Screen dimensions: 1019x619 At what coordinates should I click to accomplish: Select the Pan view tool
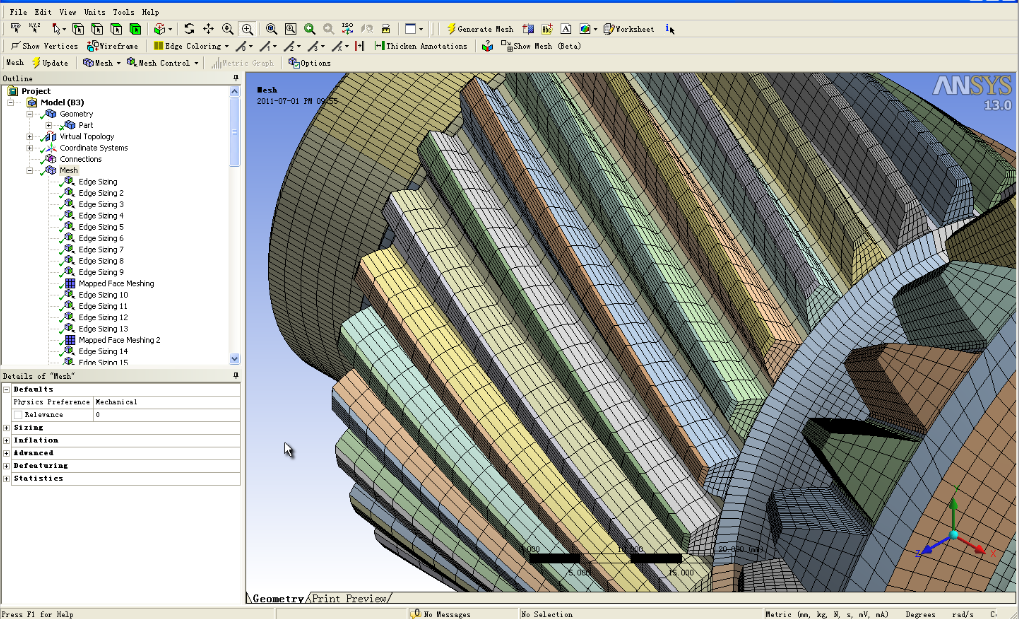click(208, 29)
